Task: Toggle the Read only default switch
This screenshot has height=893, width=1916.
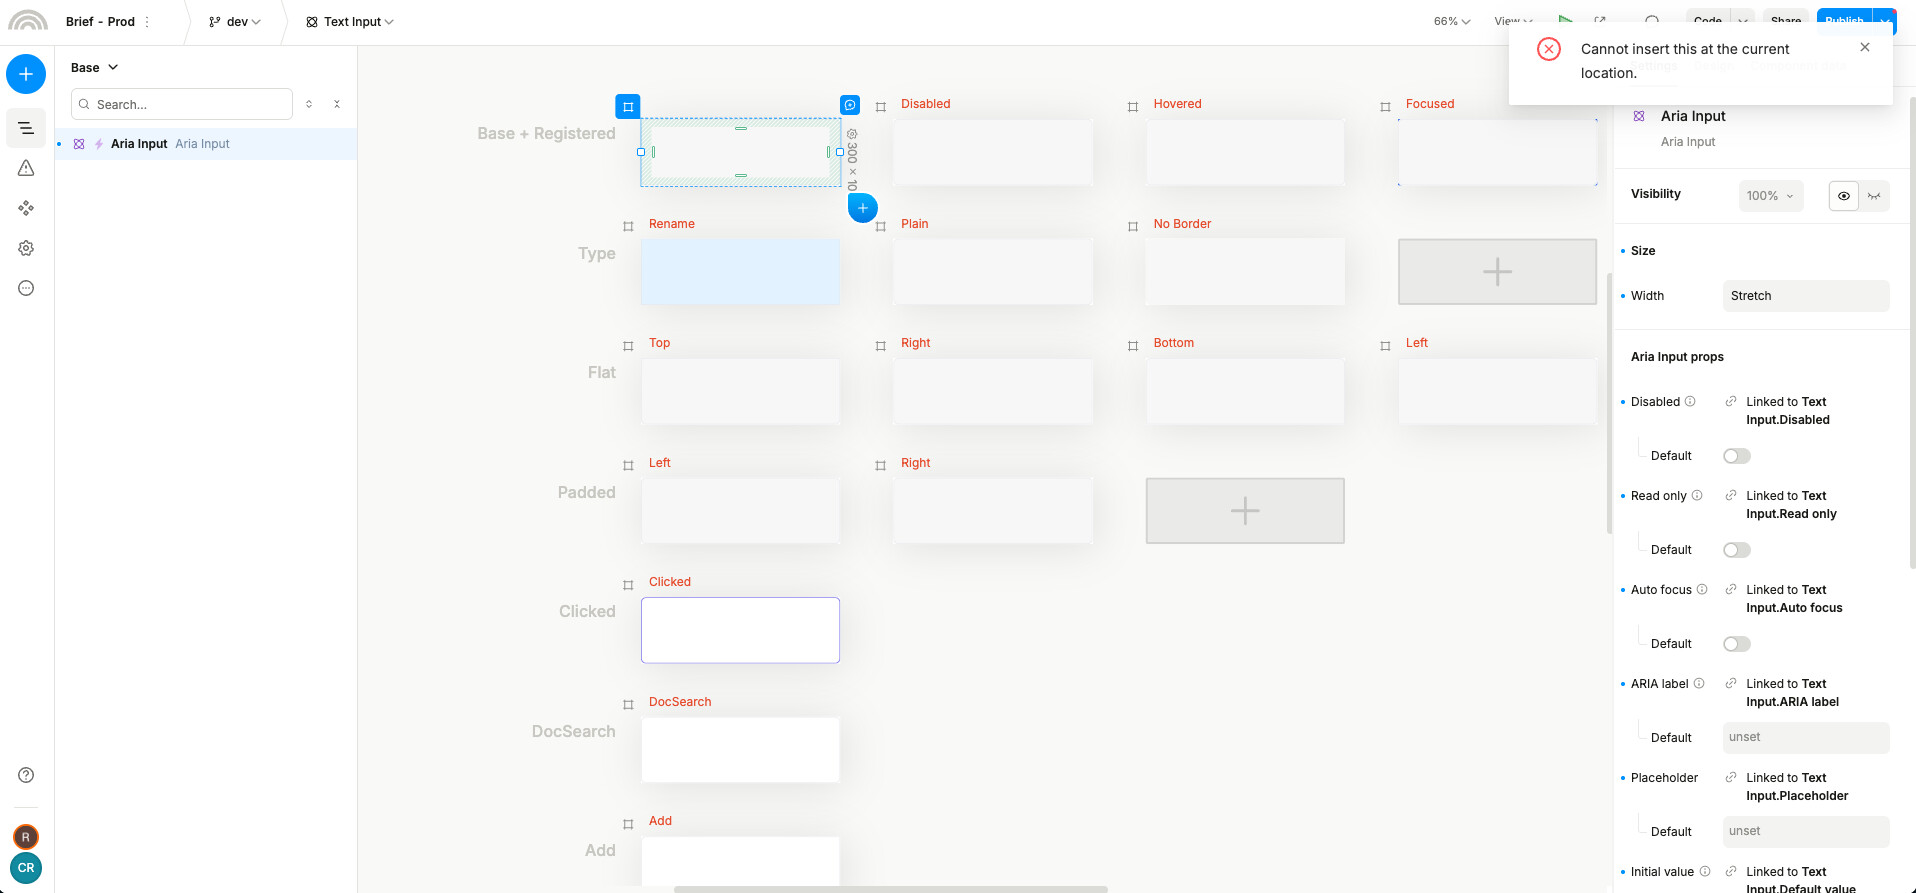Action: [x=1736, y=550]
